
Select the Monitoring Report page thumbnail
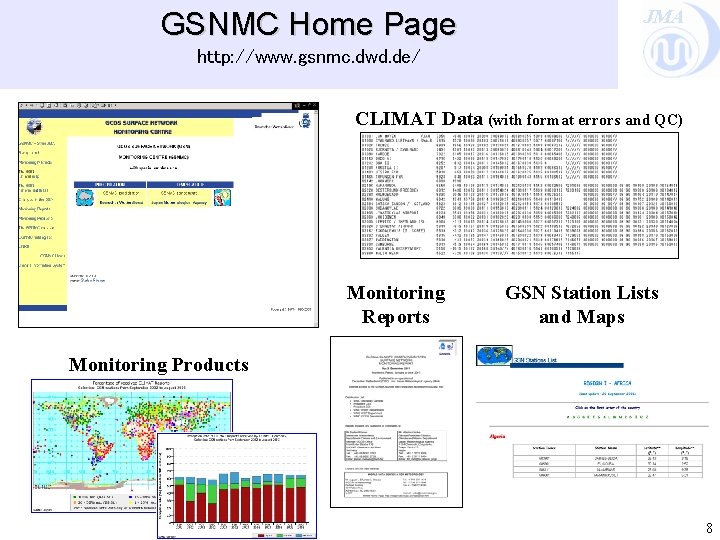coord(396,422)
